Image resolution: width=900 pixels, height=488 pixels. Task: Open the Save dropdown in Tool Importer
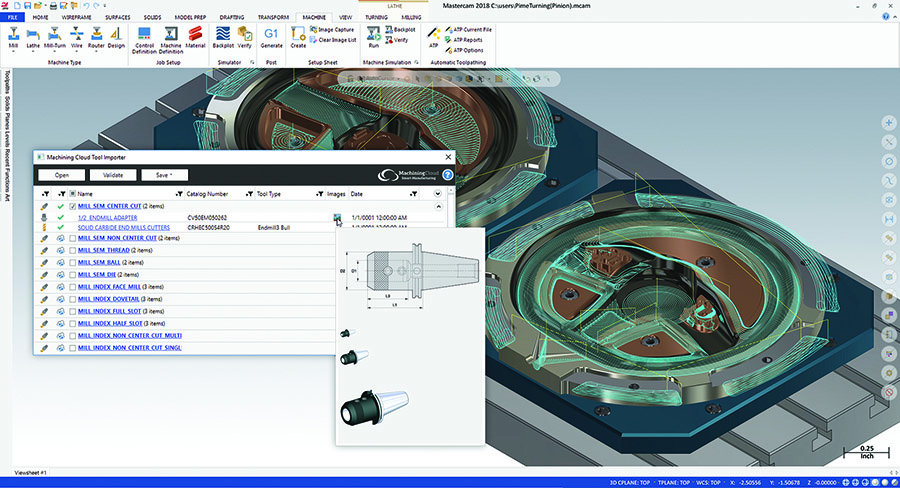coord(164,175)
